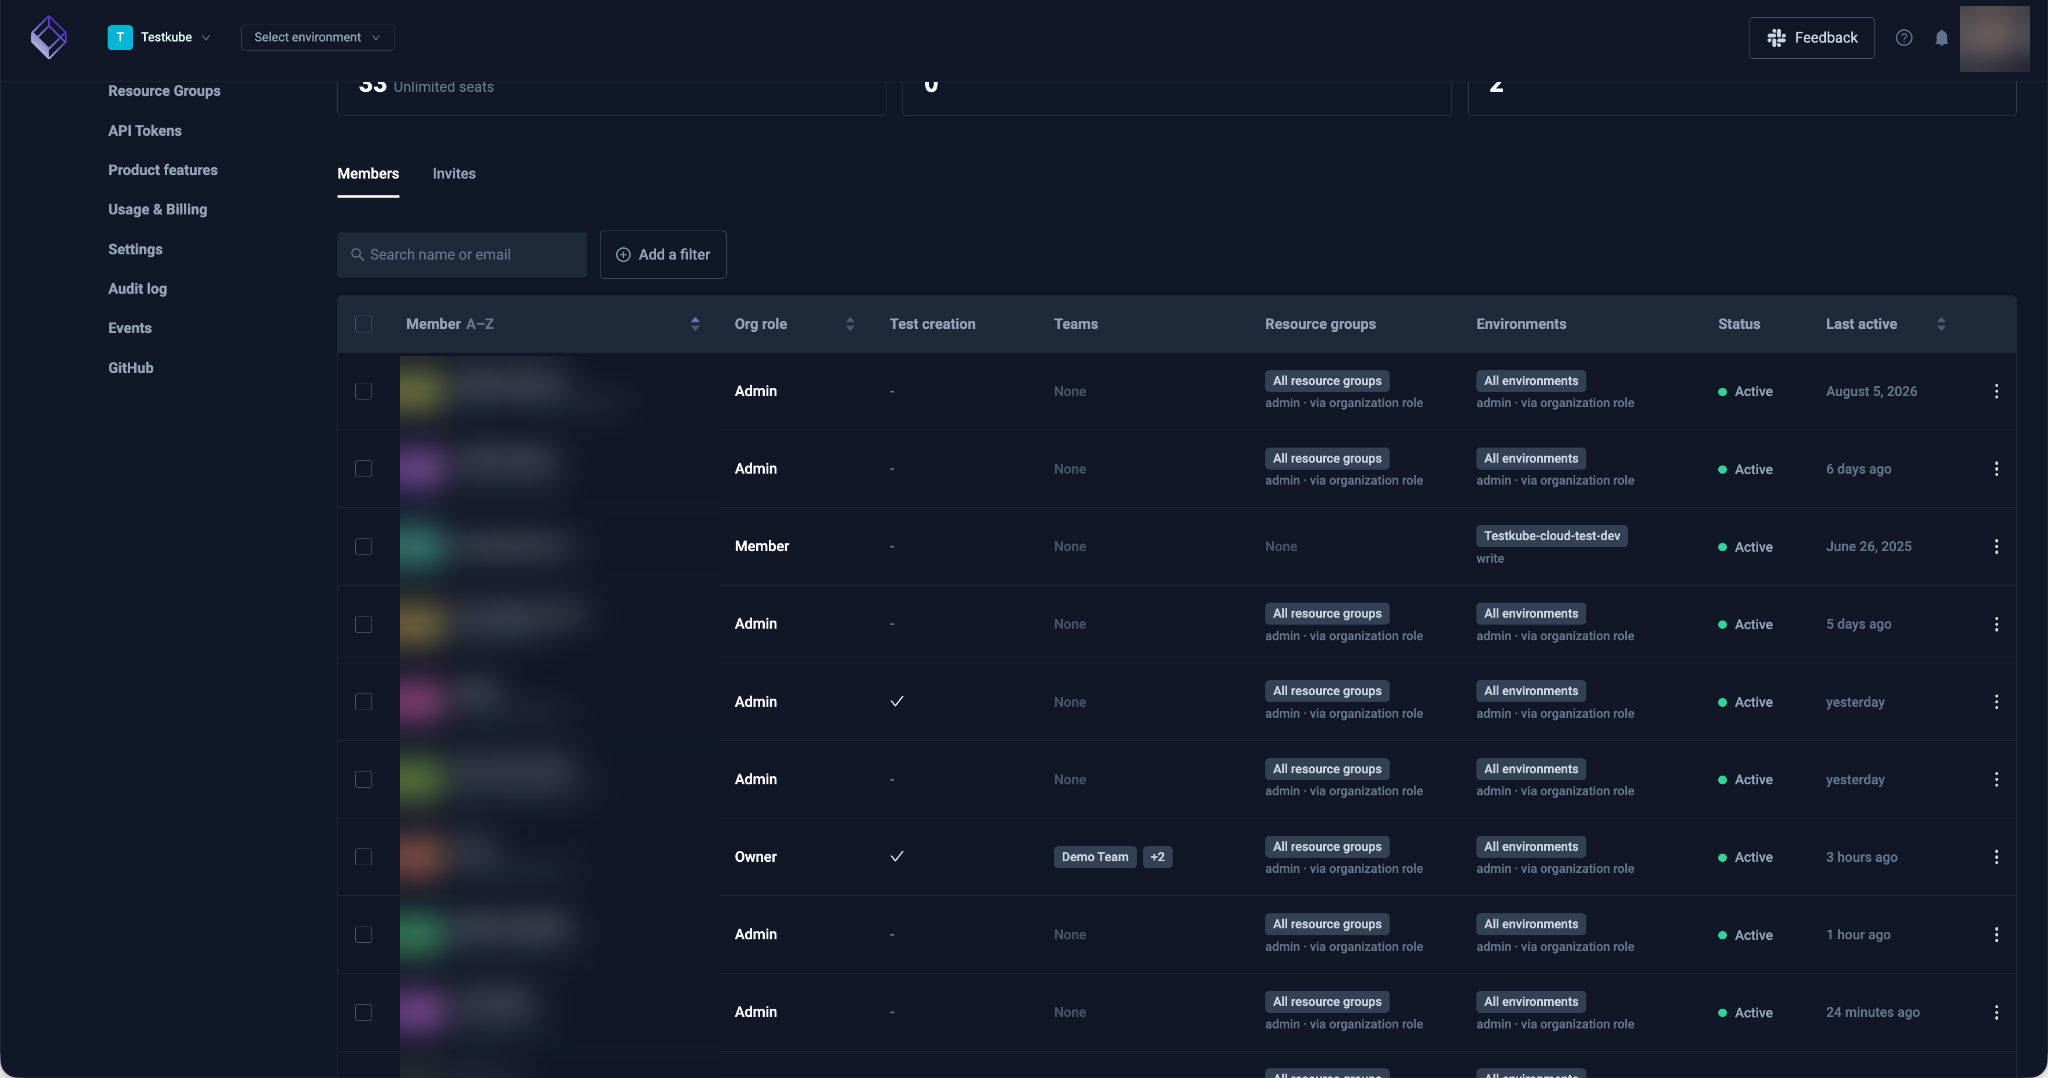Select checkbox for 6 days ago member

(x=363, y=469)
